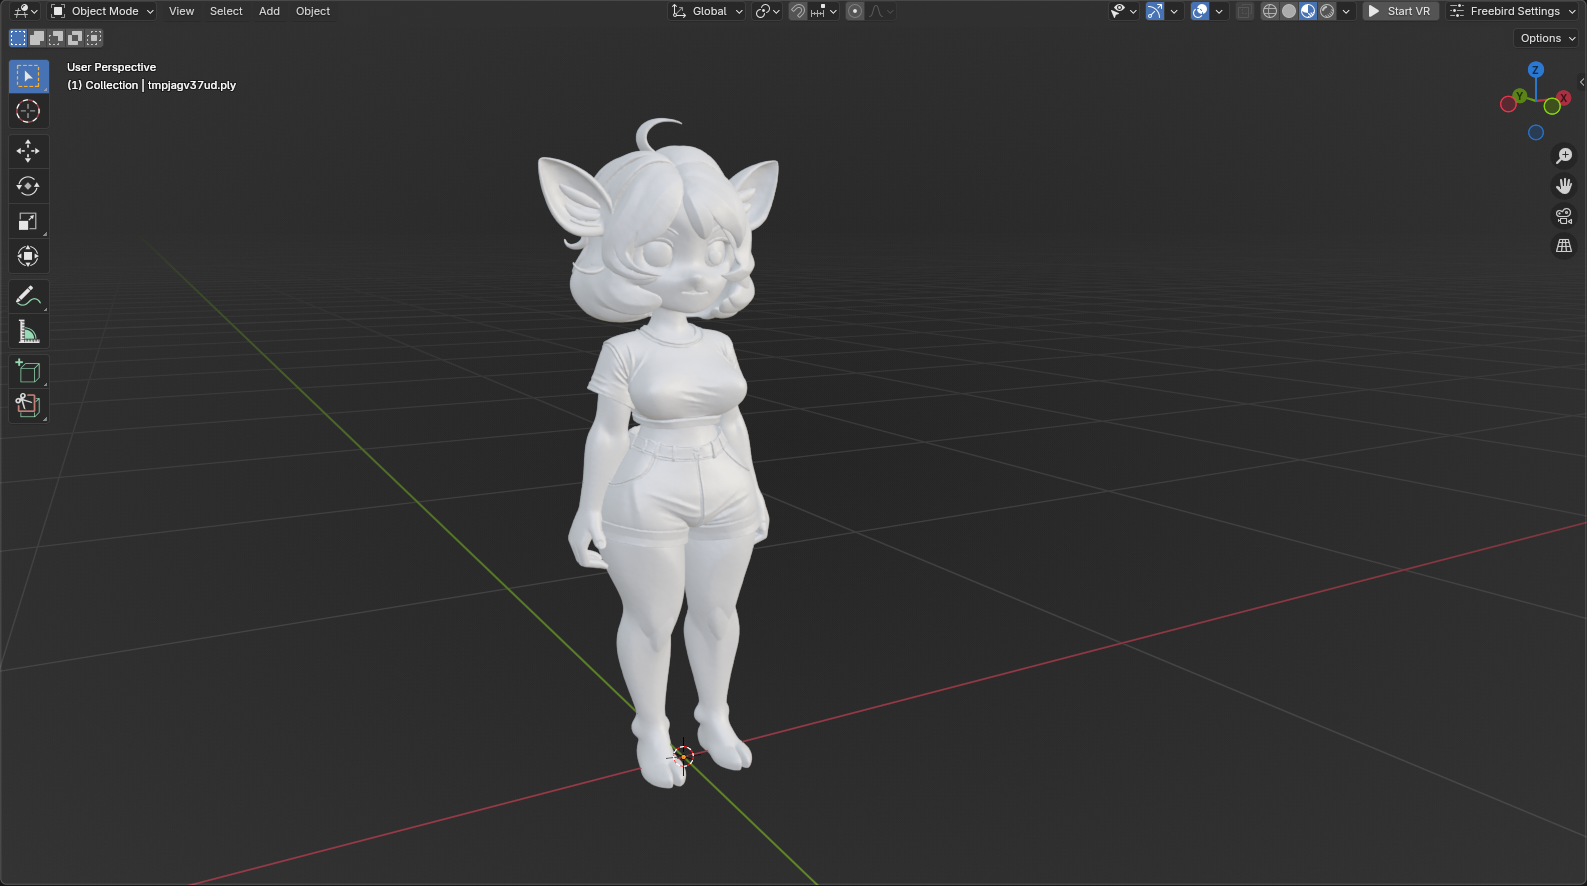Open the pivot point dropdown
Screen dimensions: 1587x886
pos(767,11)
